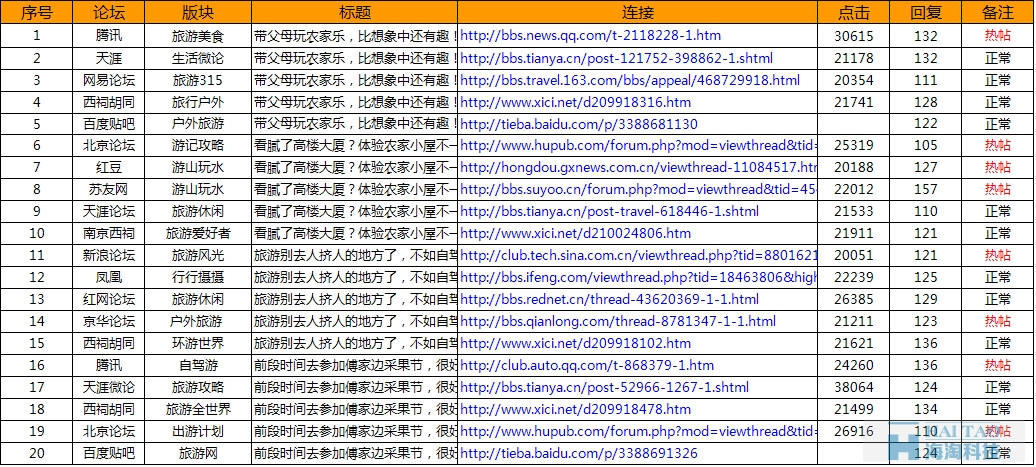The height and width of the screenshot is (467, 1036).
Task: Select the 序号 column header
Action: click(x=37, y=13)
